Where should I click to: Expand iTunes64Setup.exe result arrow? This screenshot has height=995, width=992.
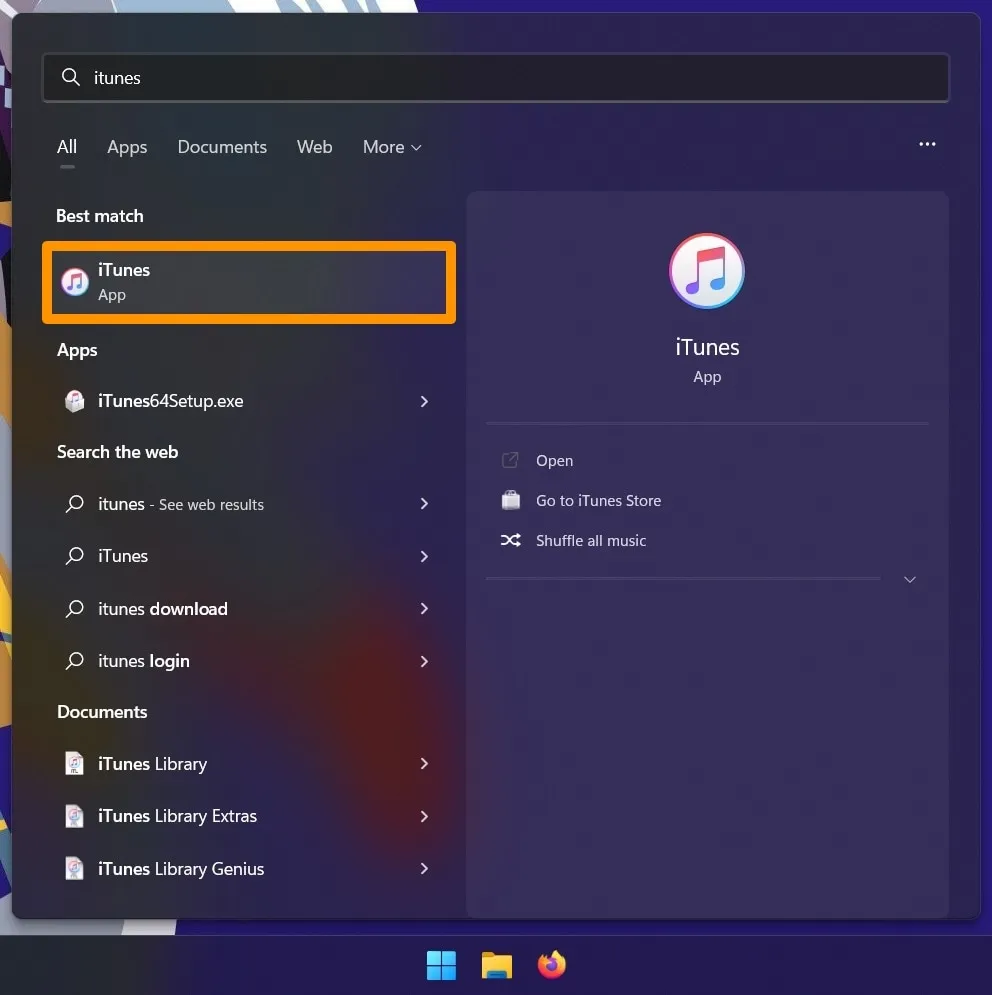[x=424, y=401]
